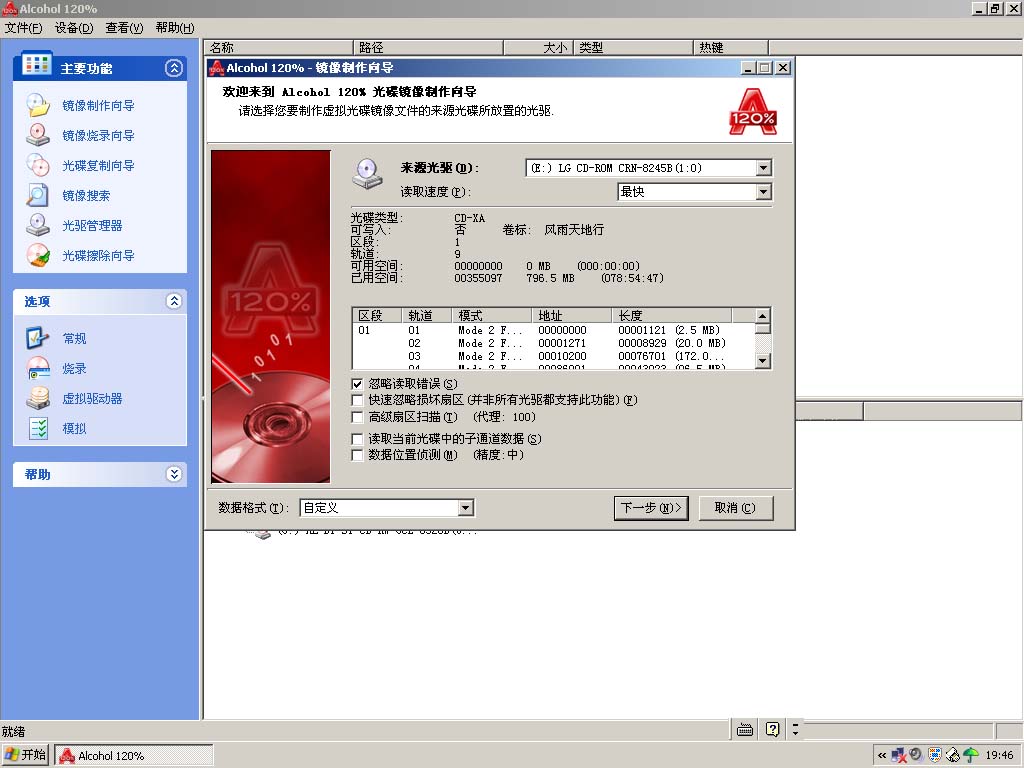This screenshot has width=1024, height=768.
Task: Click the 光碟擦除向导 icon
Action: point(37,255)
